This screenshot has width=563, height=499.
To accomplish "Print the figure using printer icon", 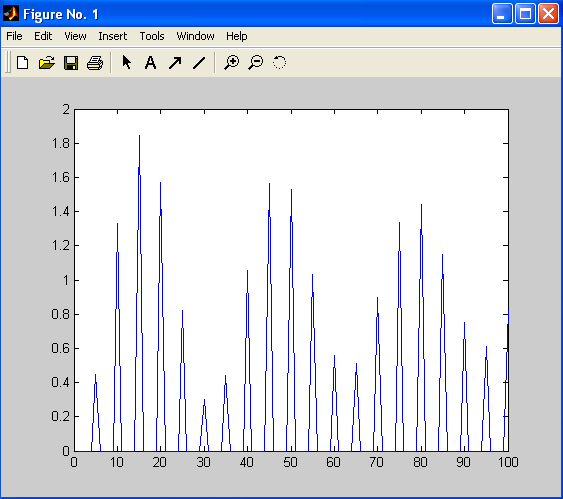I will (x=95, y=63).
